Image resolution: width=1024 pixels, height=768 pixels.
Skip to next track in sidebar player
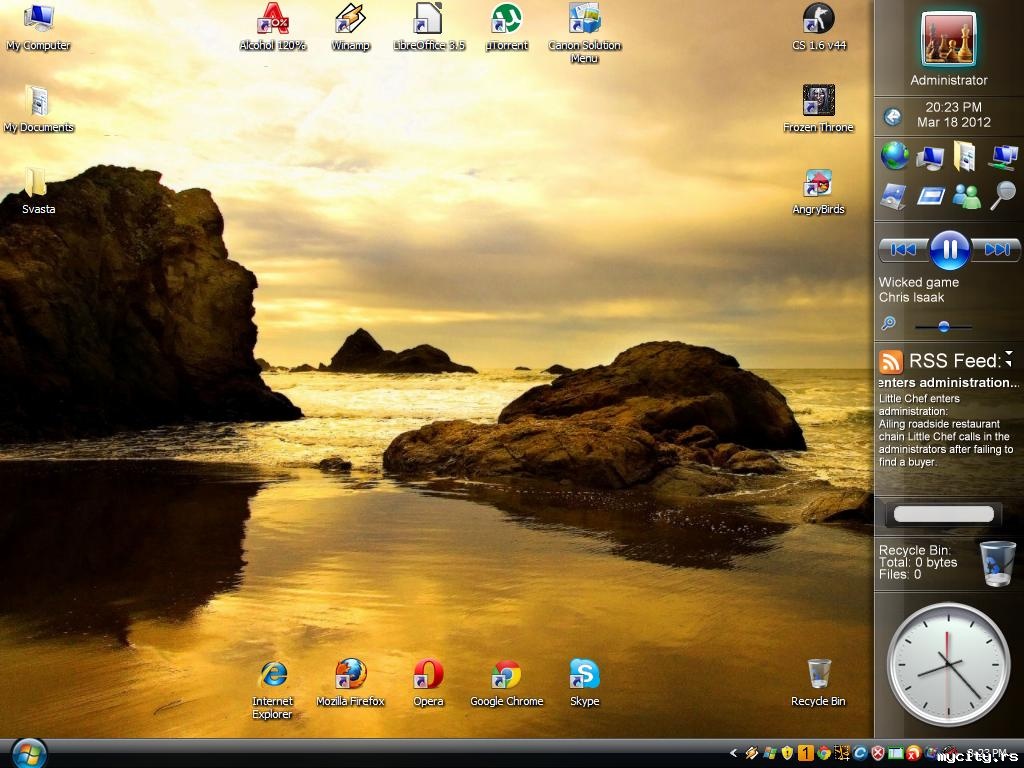point(998,249)
